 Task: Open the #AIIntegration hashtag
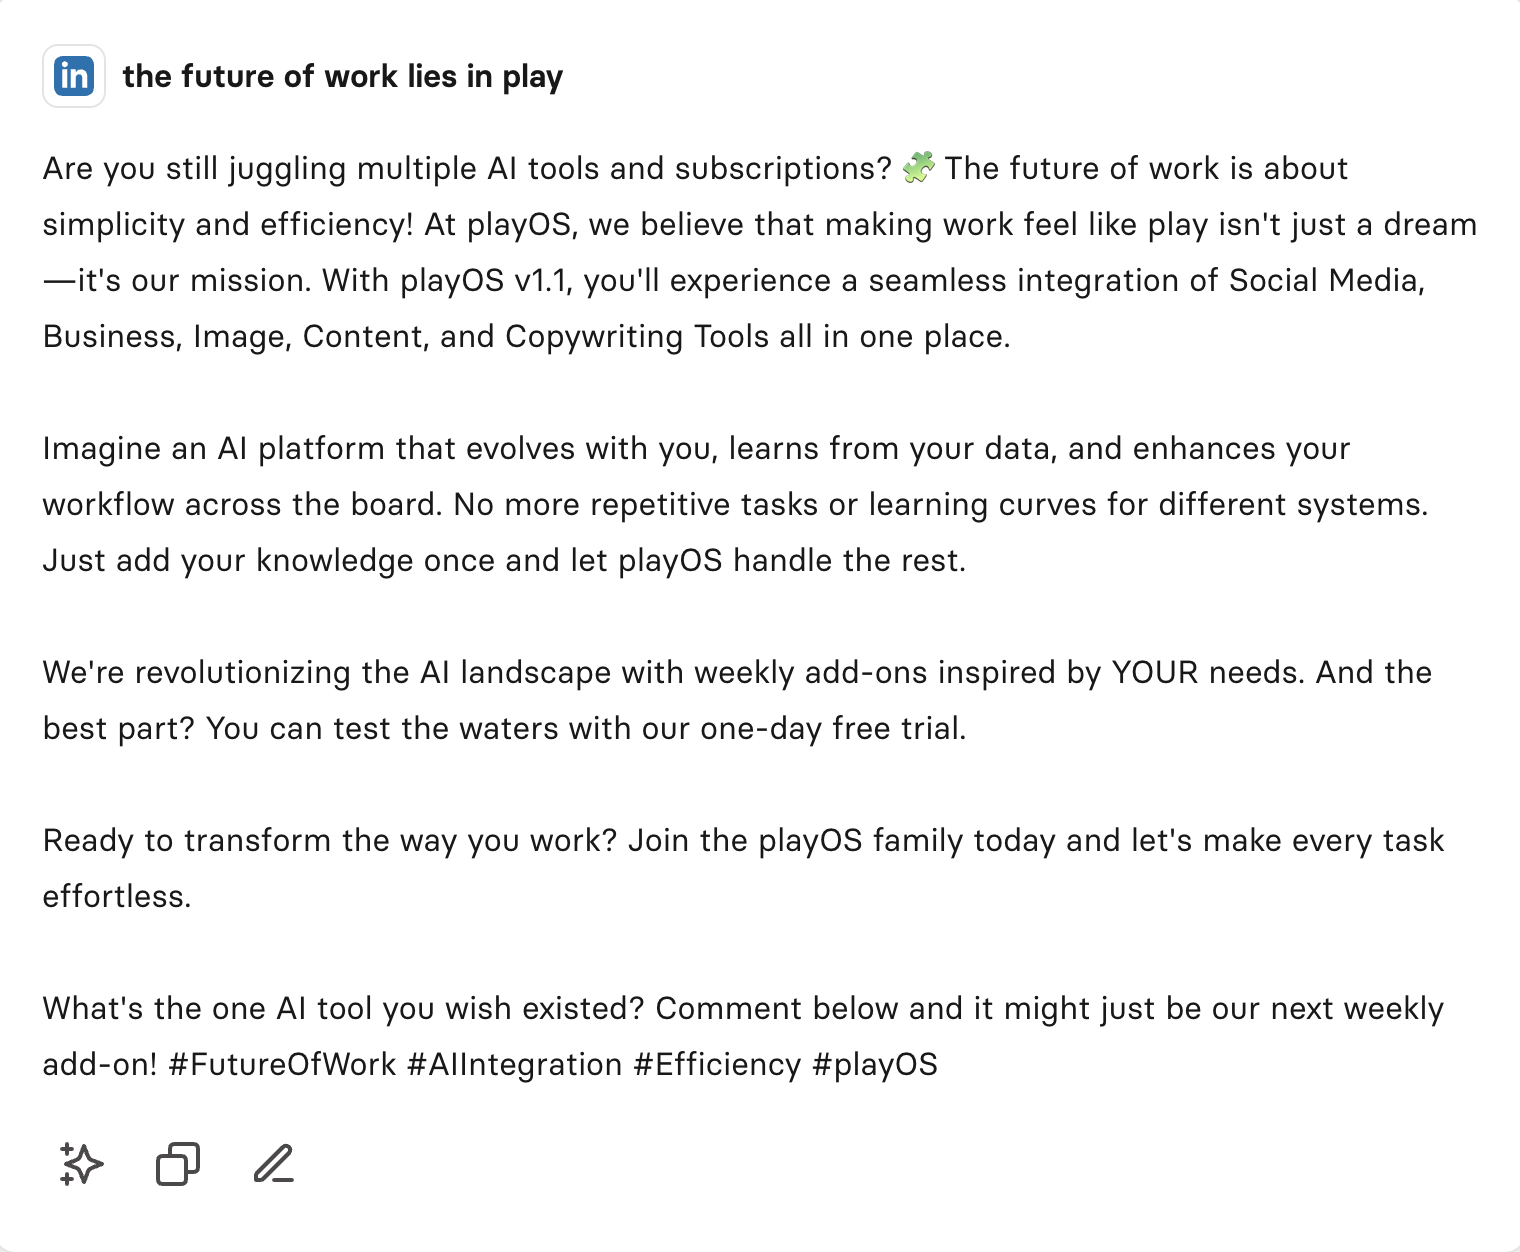515,1064
